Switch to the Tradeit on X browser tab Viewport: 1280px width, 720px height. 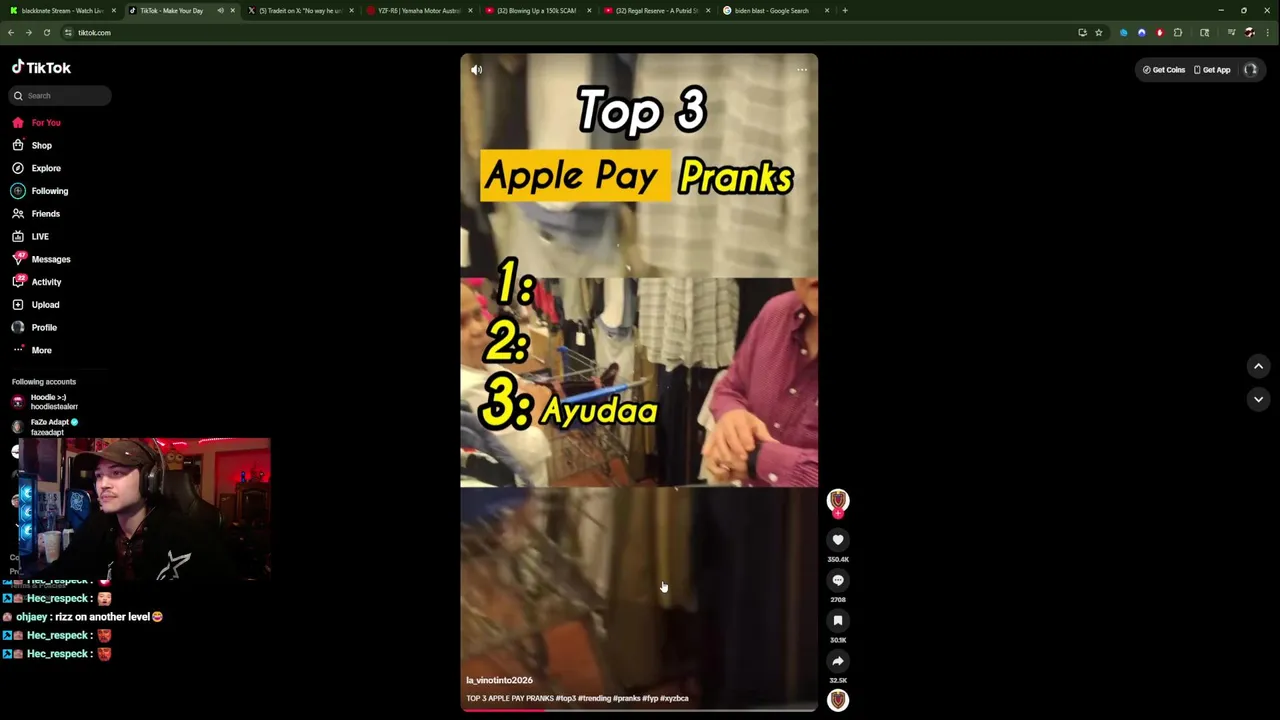300,11
